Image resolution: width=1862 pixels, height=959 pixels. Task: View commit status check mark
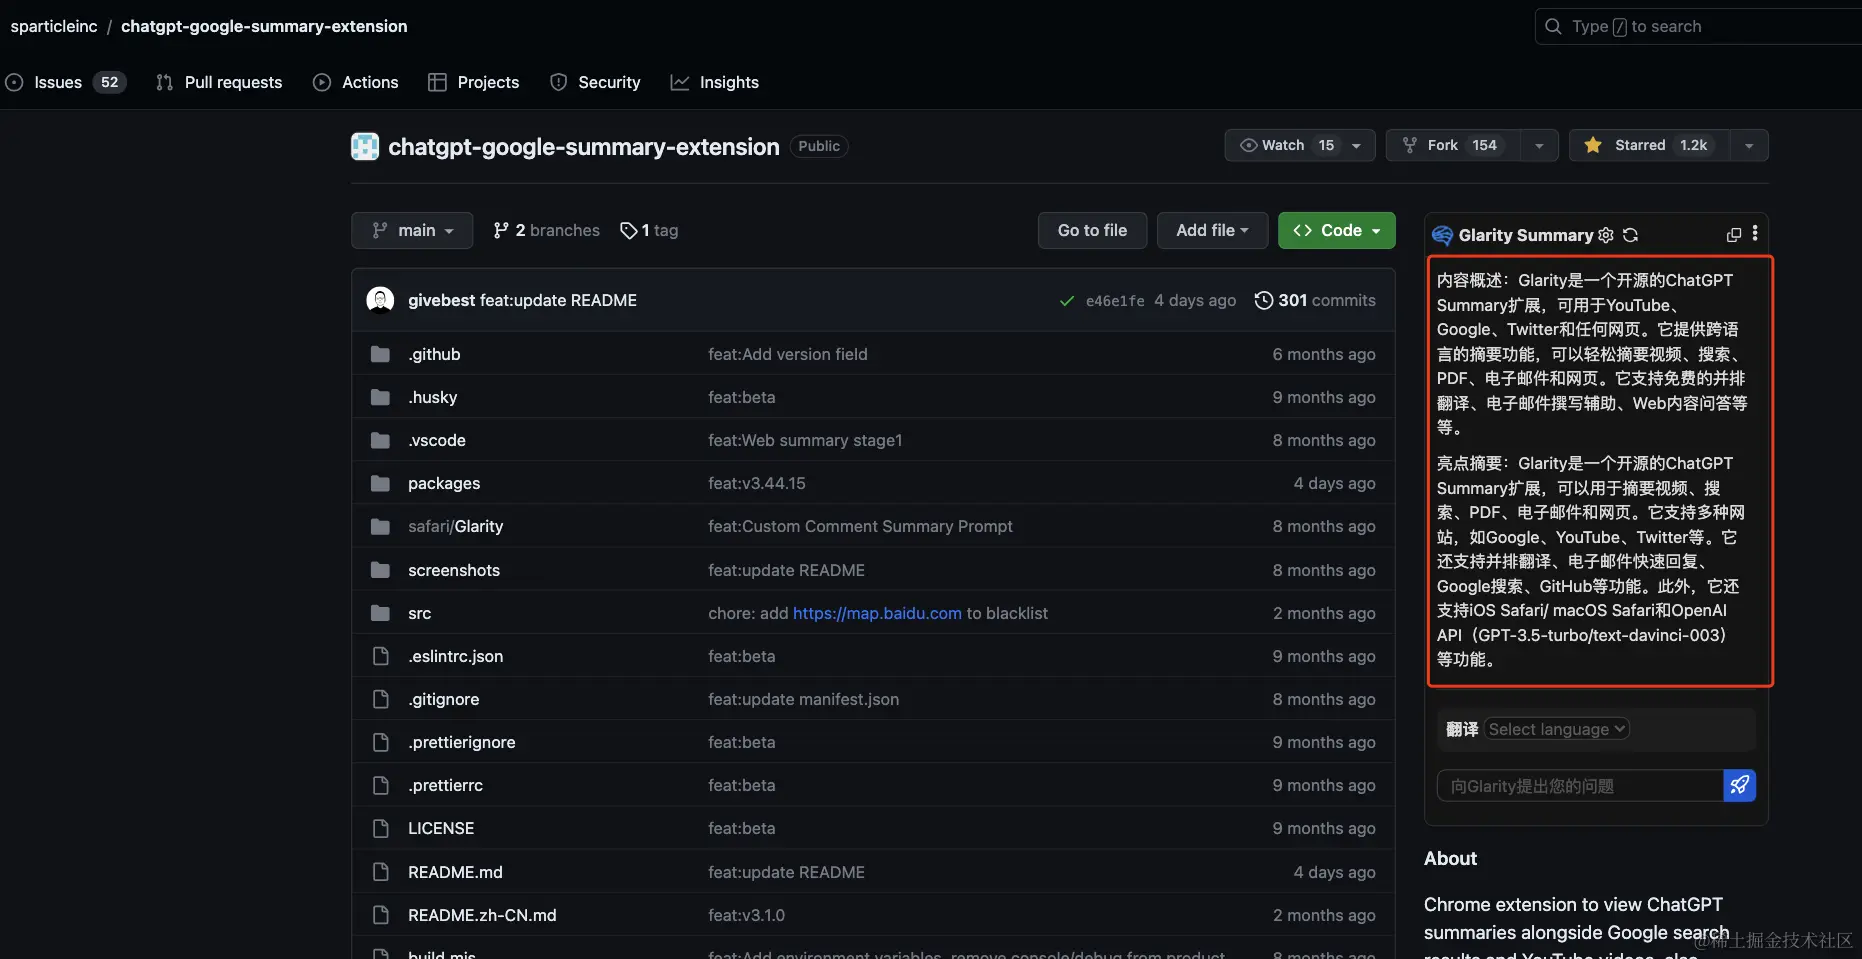[x=1067, y=301]
